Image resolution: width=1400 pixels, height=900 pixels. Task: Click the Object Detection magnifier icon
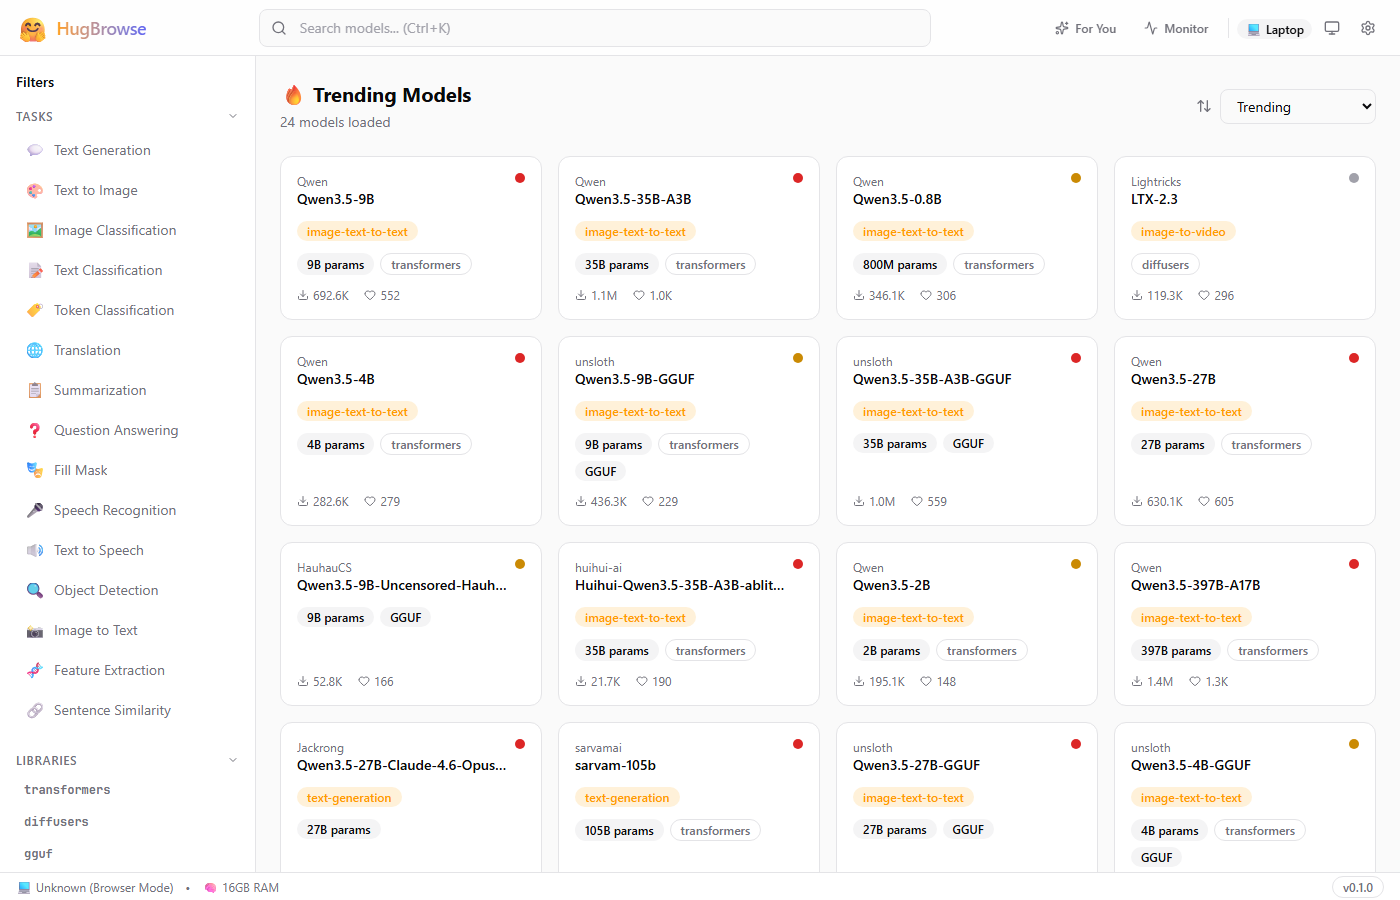click(x=35, y=590)
